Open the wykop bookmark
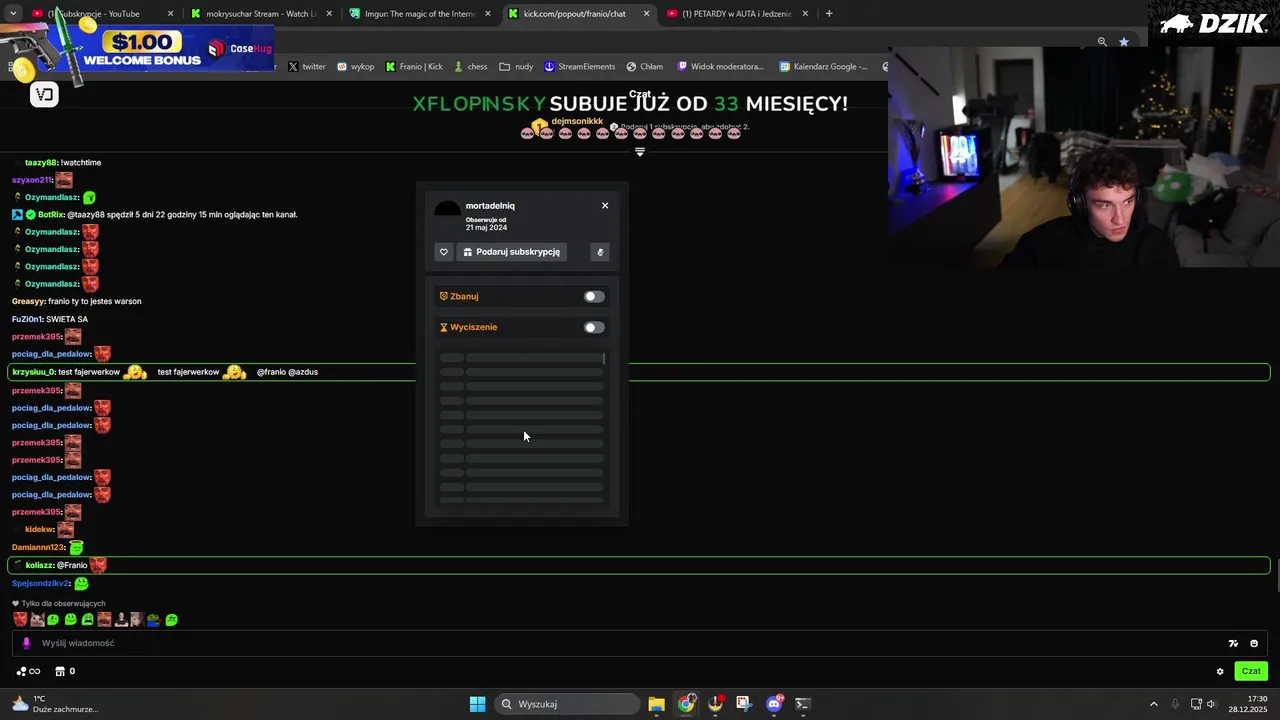 [x=356, y=67]
